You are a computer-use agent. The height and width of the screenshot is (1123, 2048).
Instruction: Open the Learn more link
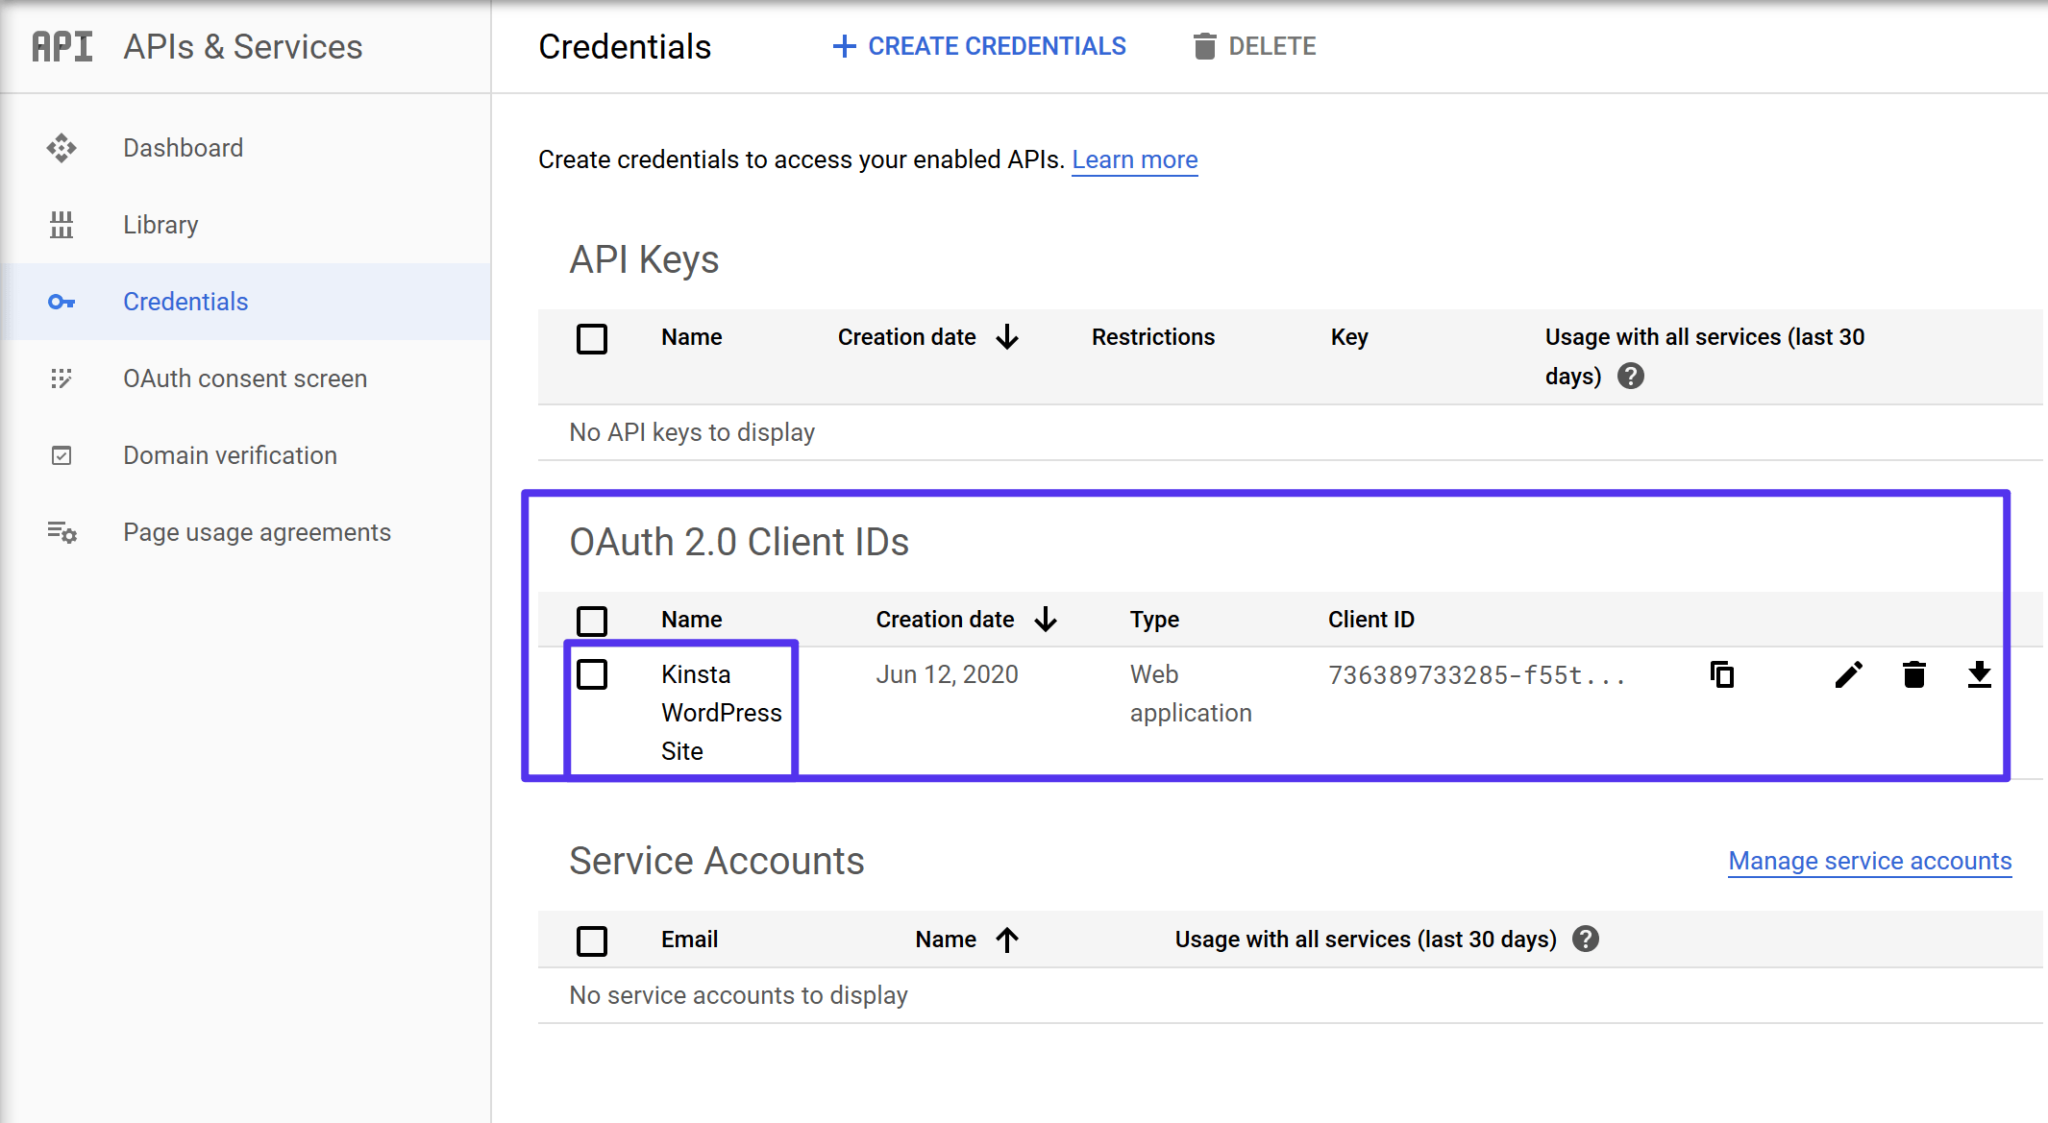pyautogui.click(x=1134, y=159)
